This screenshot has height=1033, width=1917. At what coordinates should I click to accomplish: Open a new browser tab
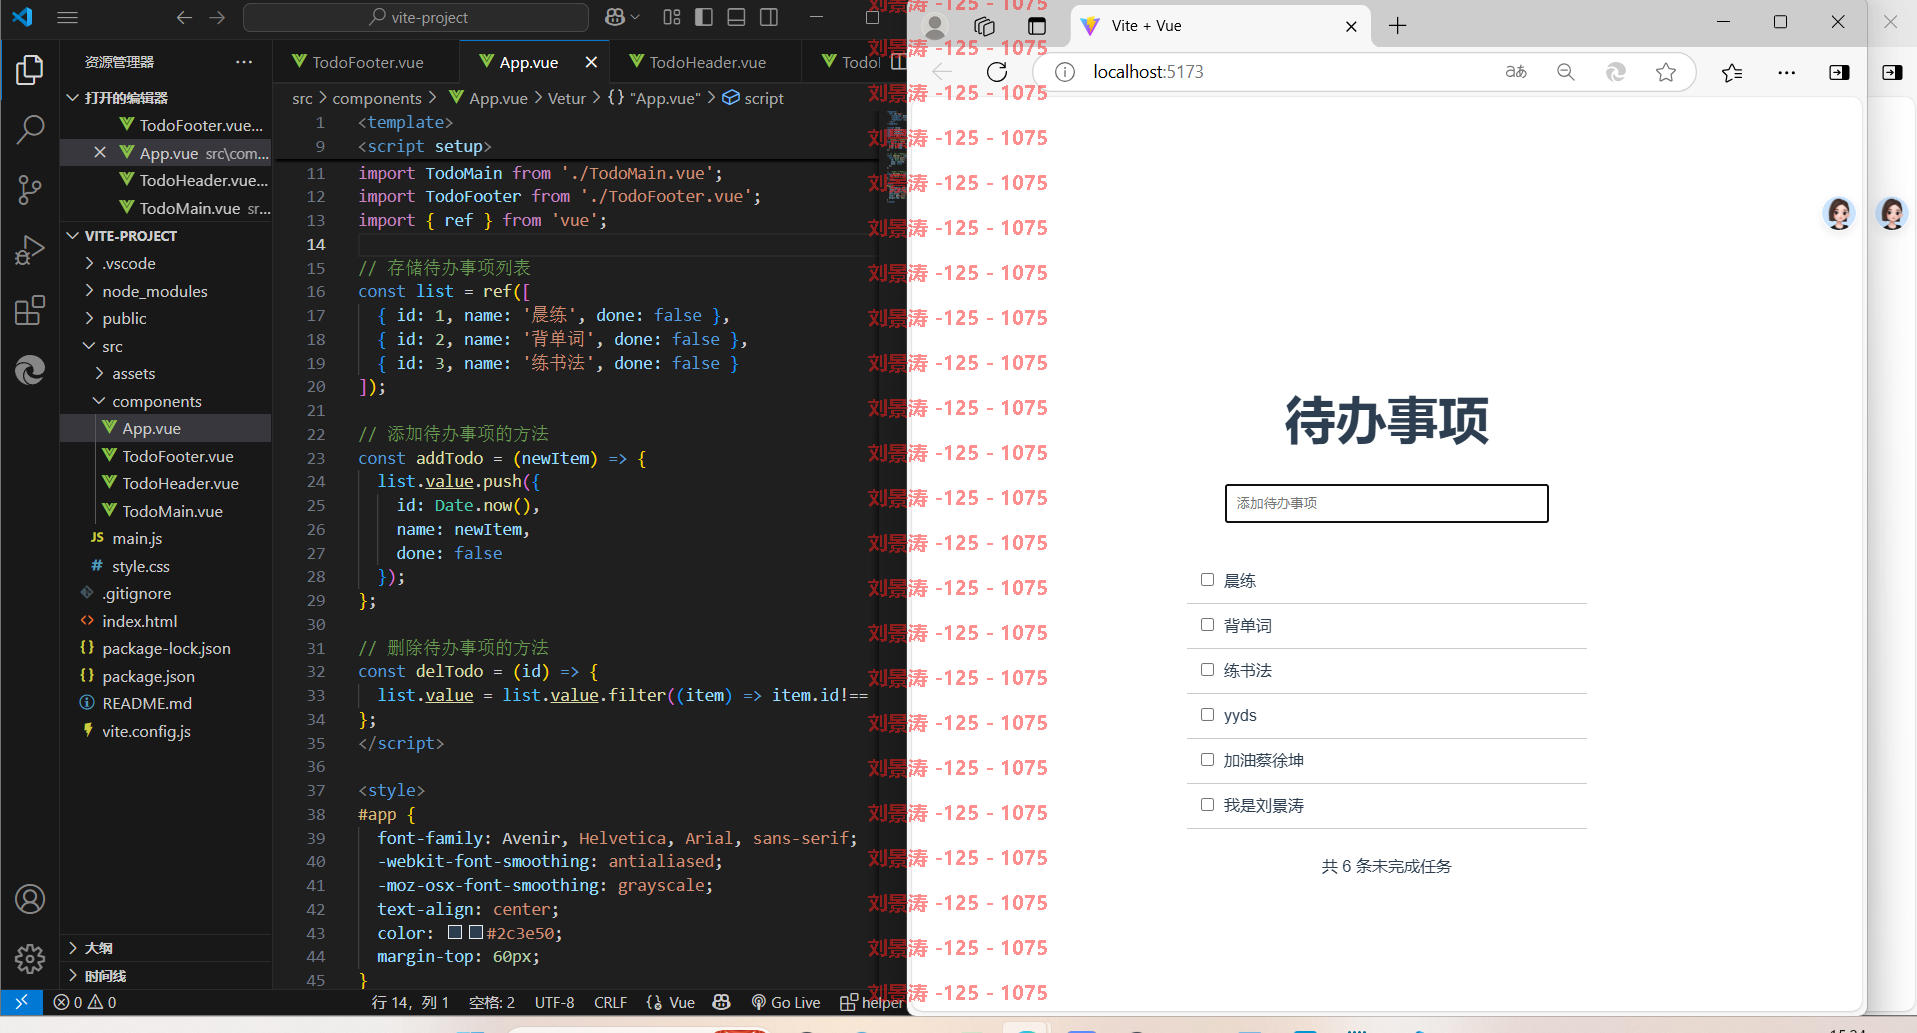click(x=1398, y=26)
